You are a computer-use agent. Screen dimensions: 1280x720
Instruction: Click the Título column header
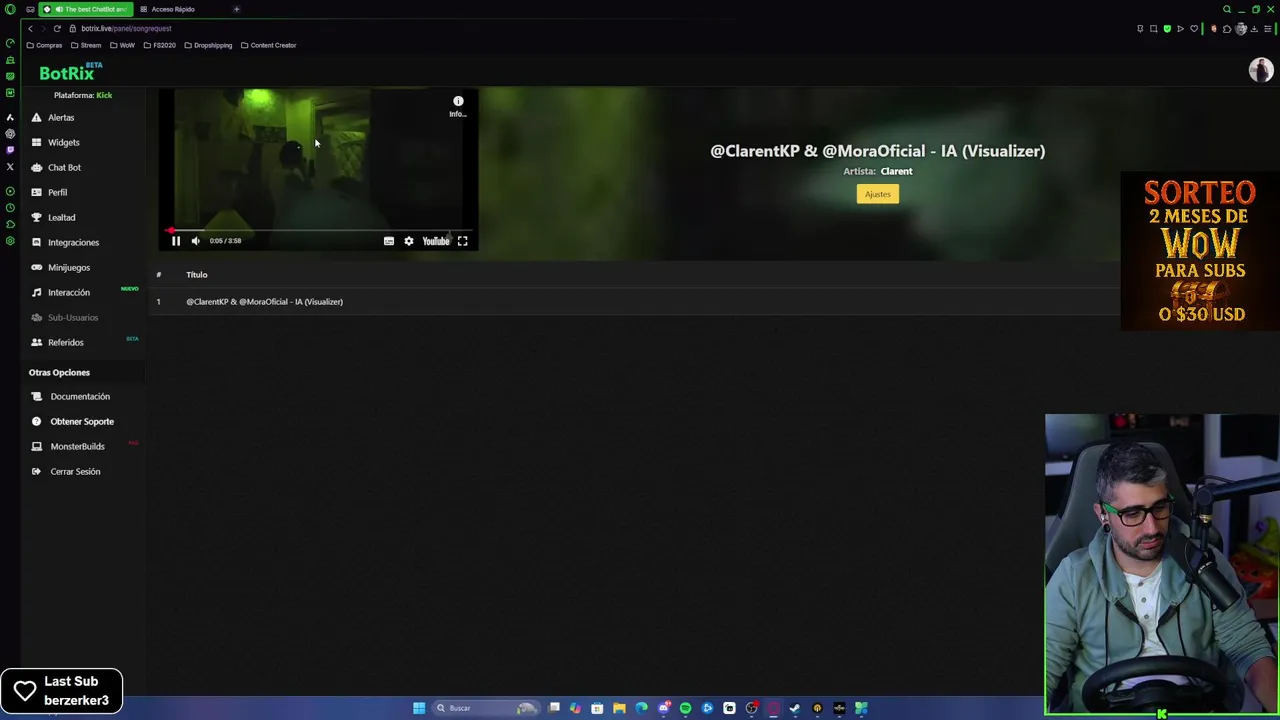(x=196, y=274)
